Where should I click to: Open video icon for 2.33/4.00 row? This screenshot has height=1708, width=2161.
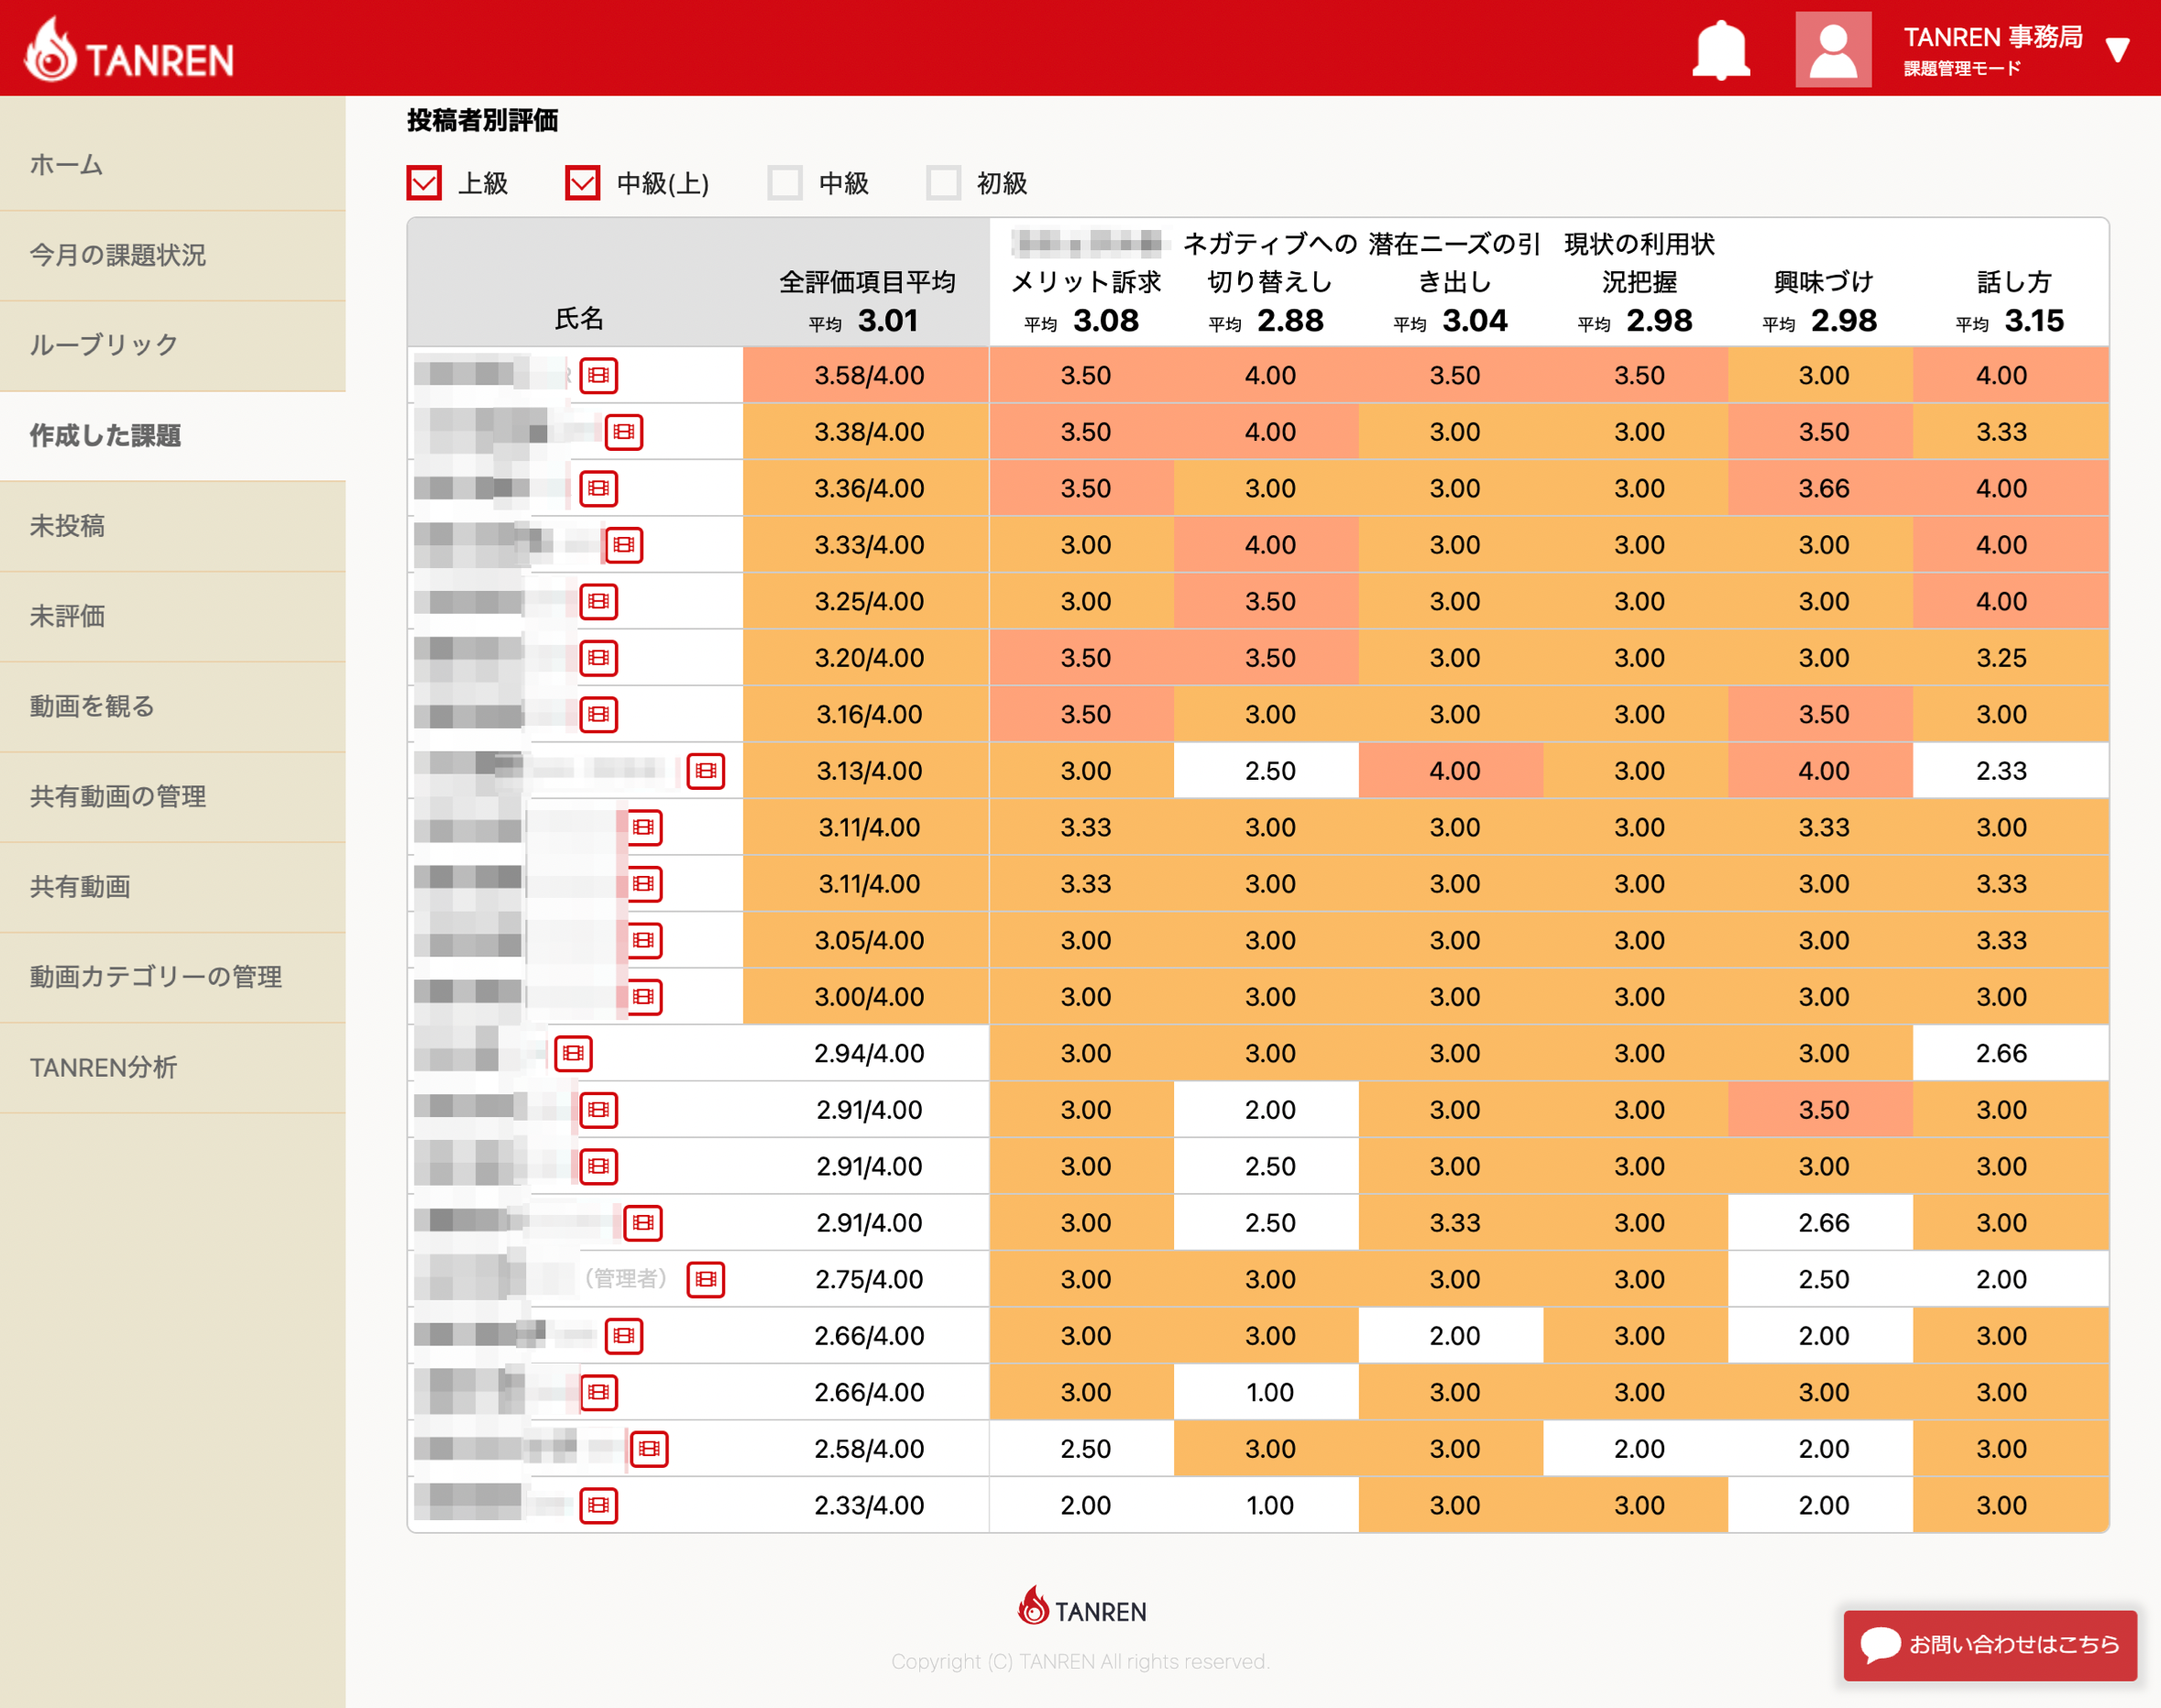pyautogui.click(x=598, y=1505)
